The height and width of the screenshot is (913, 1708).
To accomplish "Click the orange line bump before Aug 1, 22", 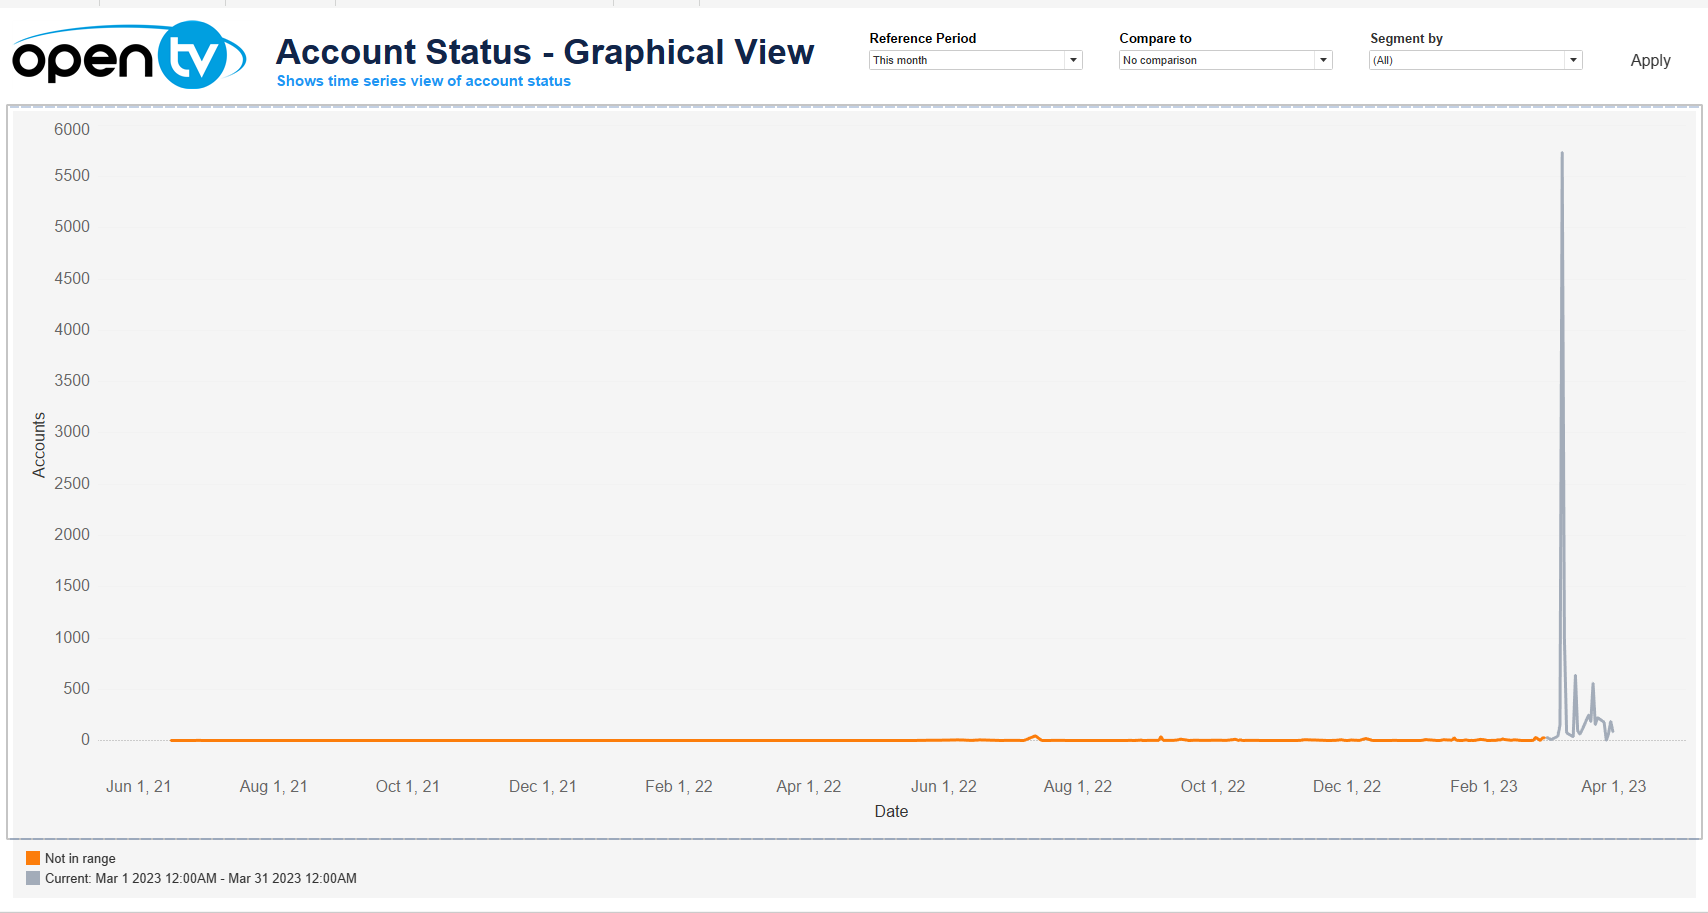I will (x=1035, y=736).
